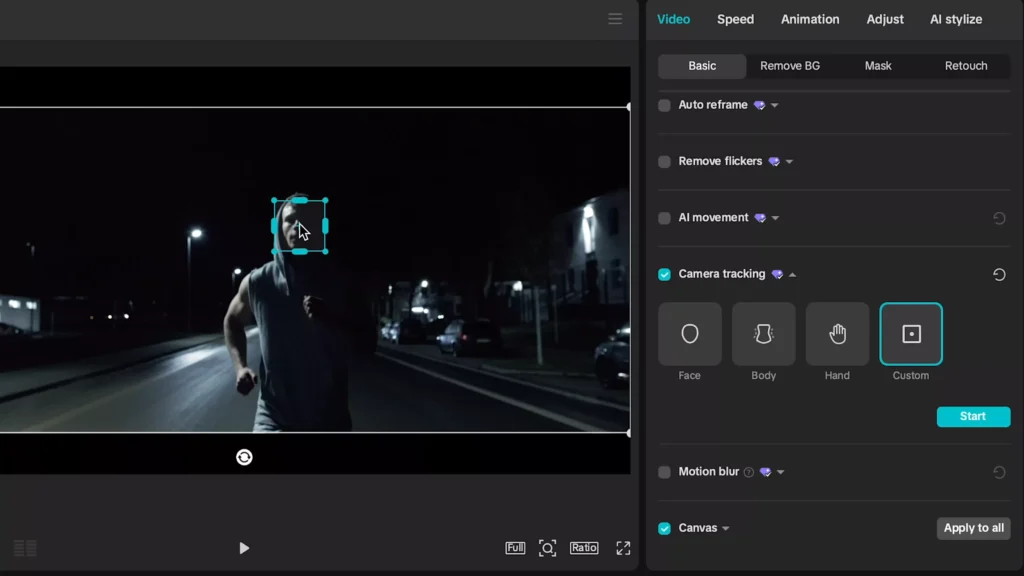Select the Body tracking option
This screenshot has width=1024, height=576.
(763, 334)
